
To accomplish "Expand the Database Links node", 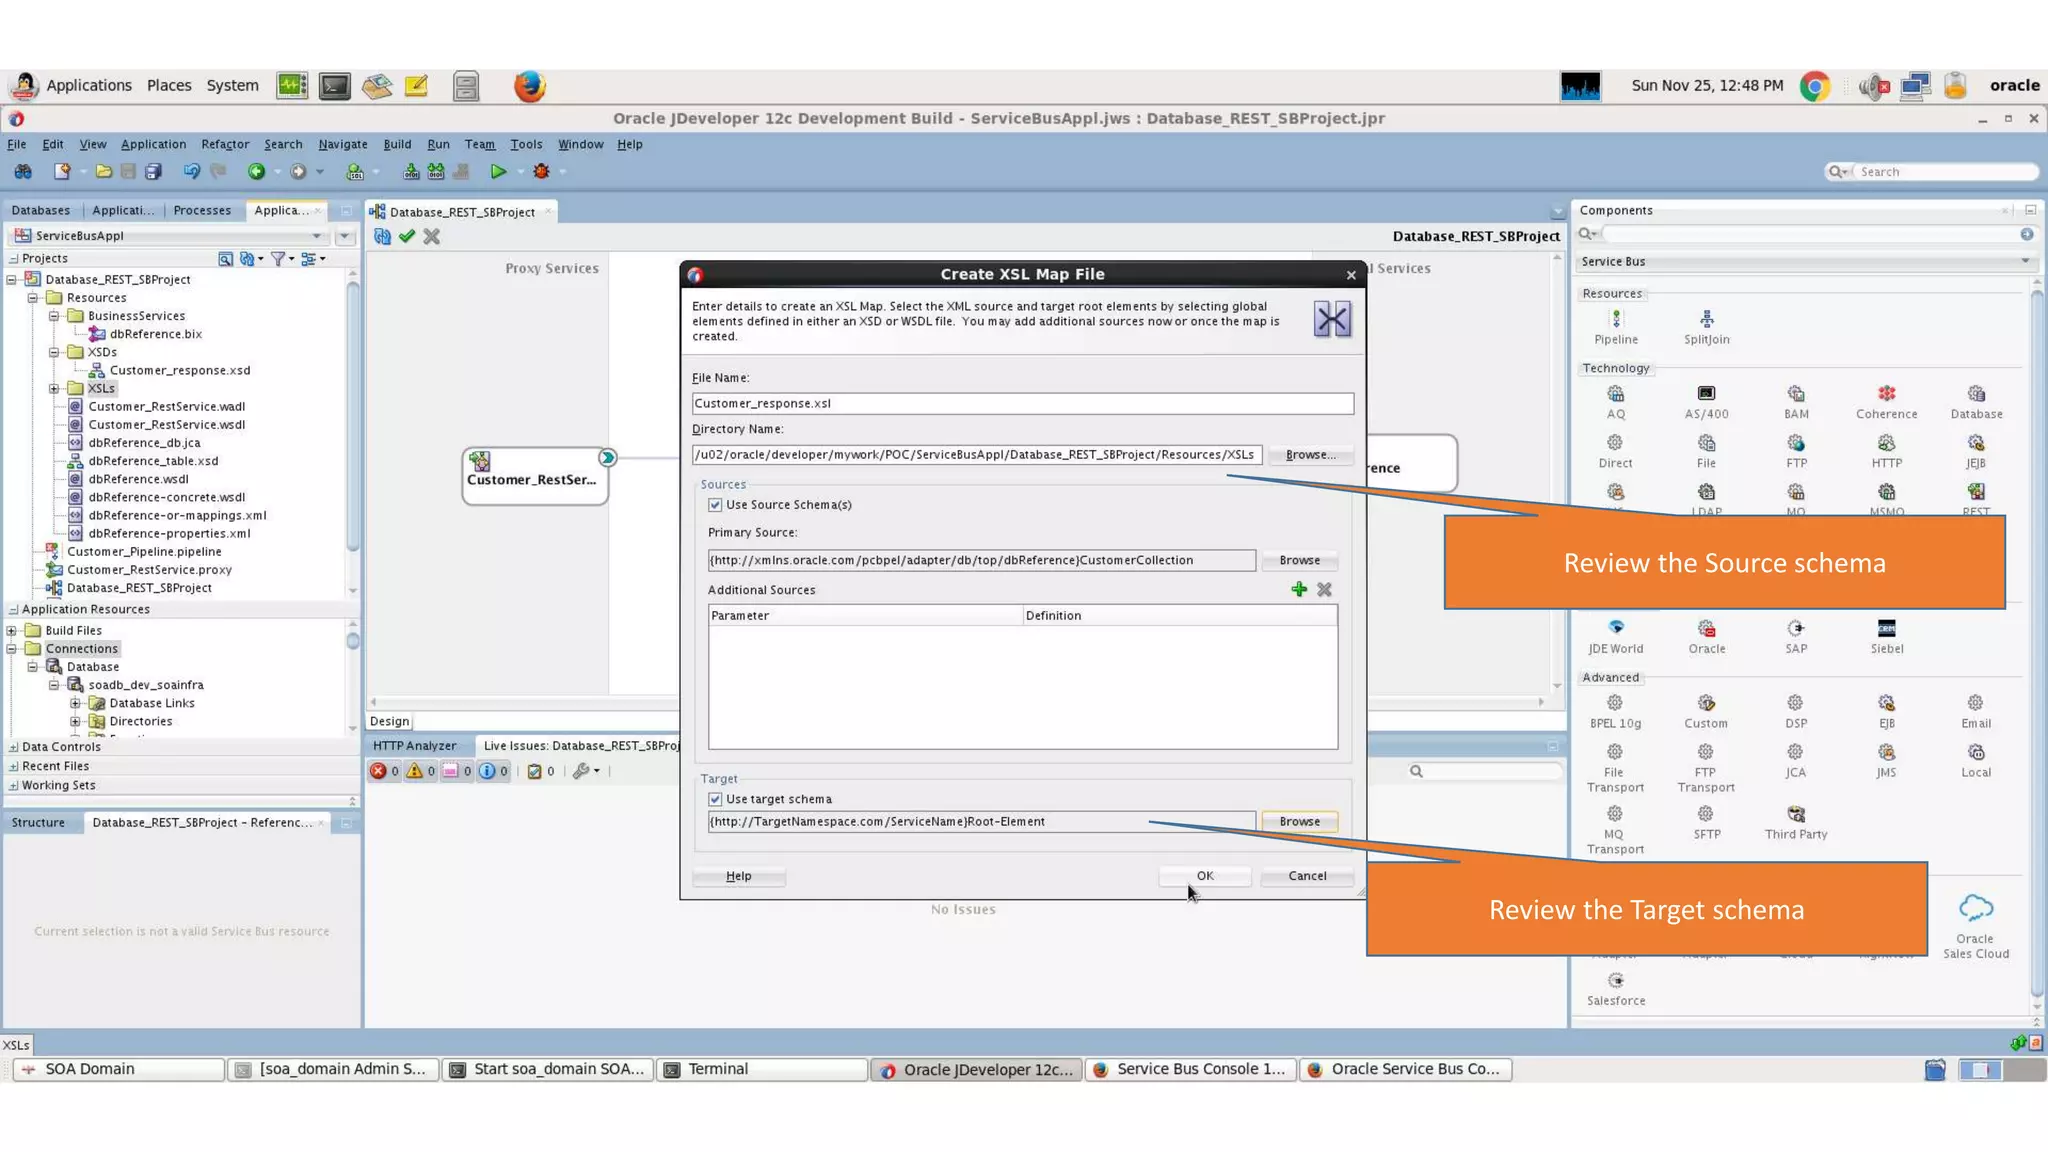I will (75, 703).
